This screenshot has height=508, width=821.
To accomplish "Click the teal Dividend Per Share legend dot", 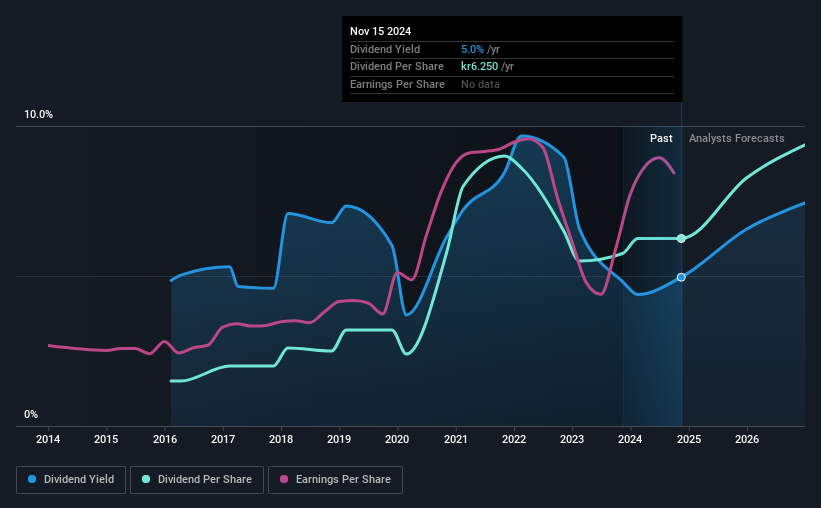I will click(146, 479).
